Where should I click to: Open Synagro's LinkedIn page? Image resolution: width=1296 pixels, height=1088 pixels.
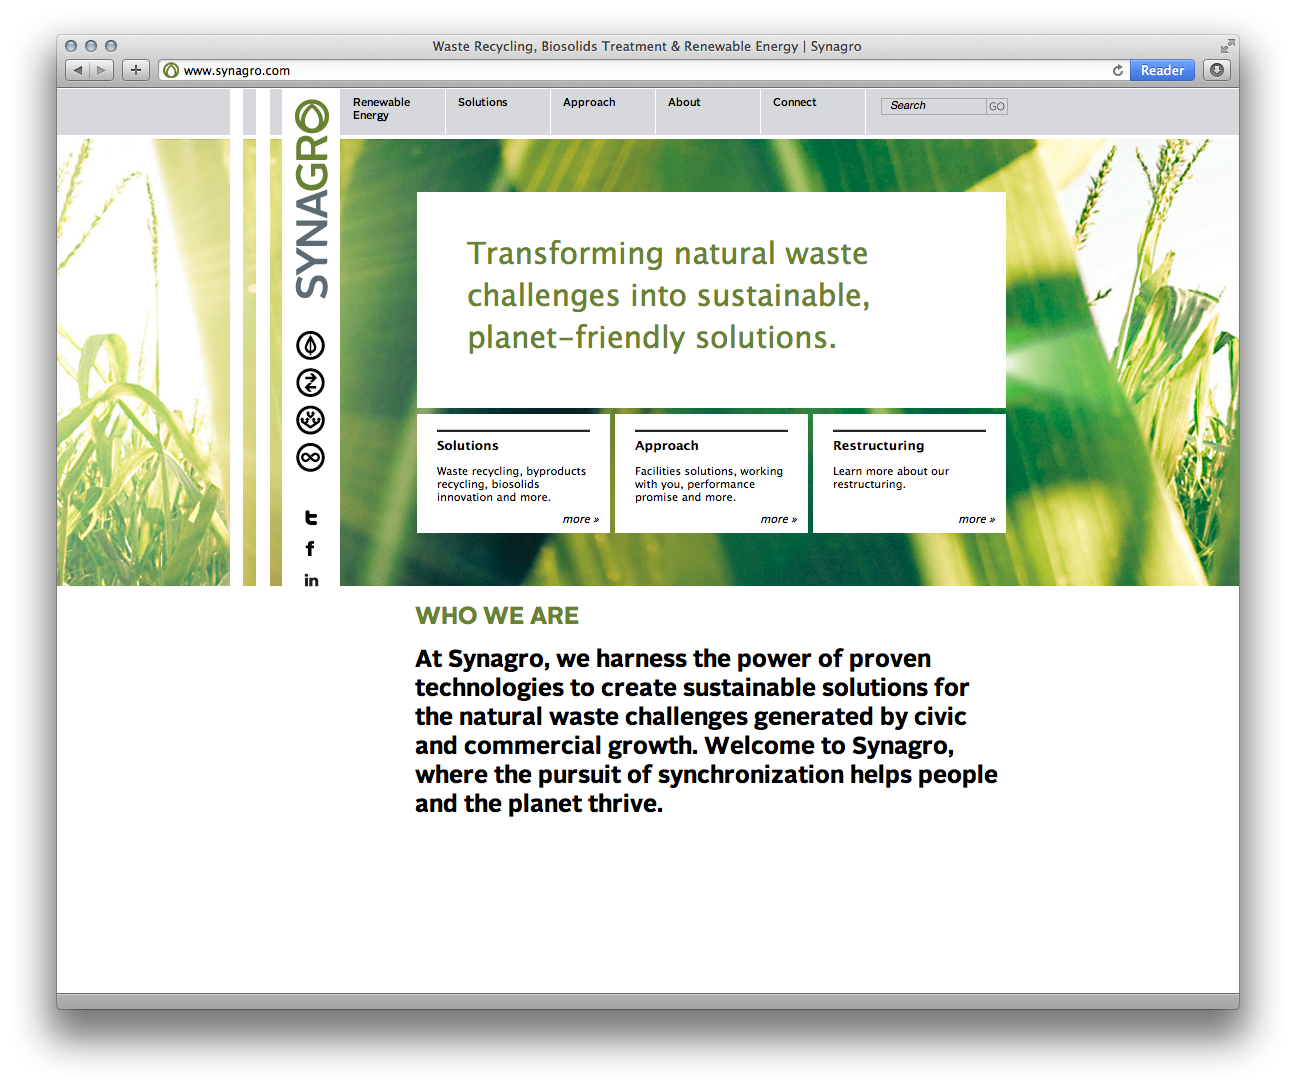coord(311,580)
